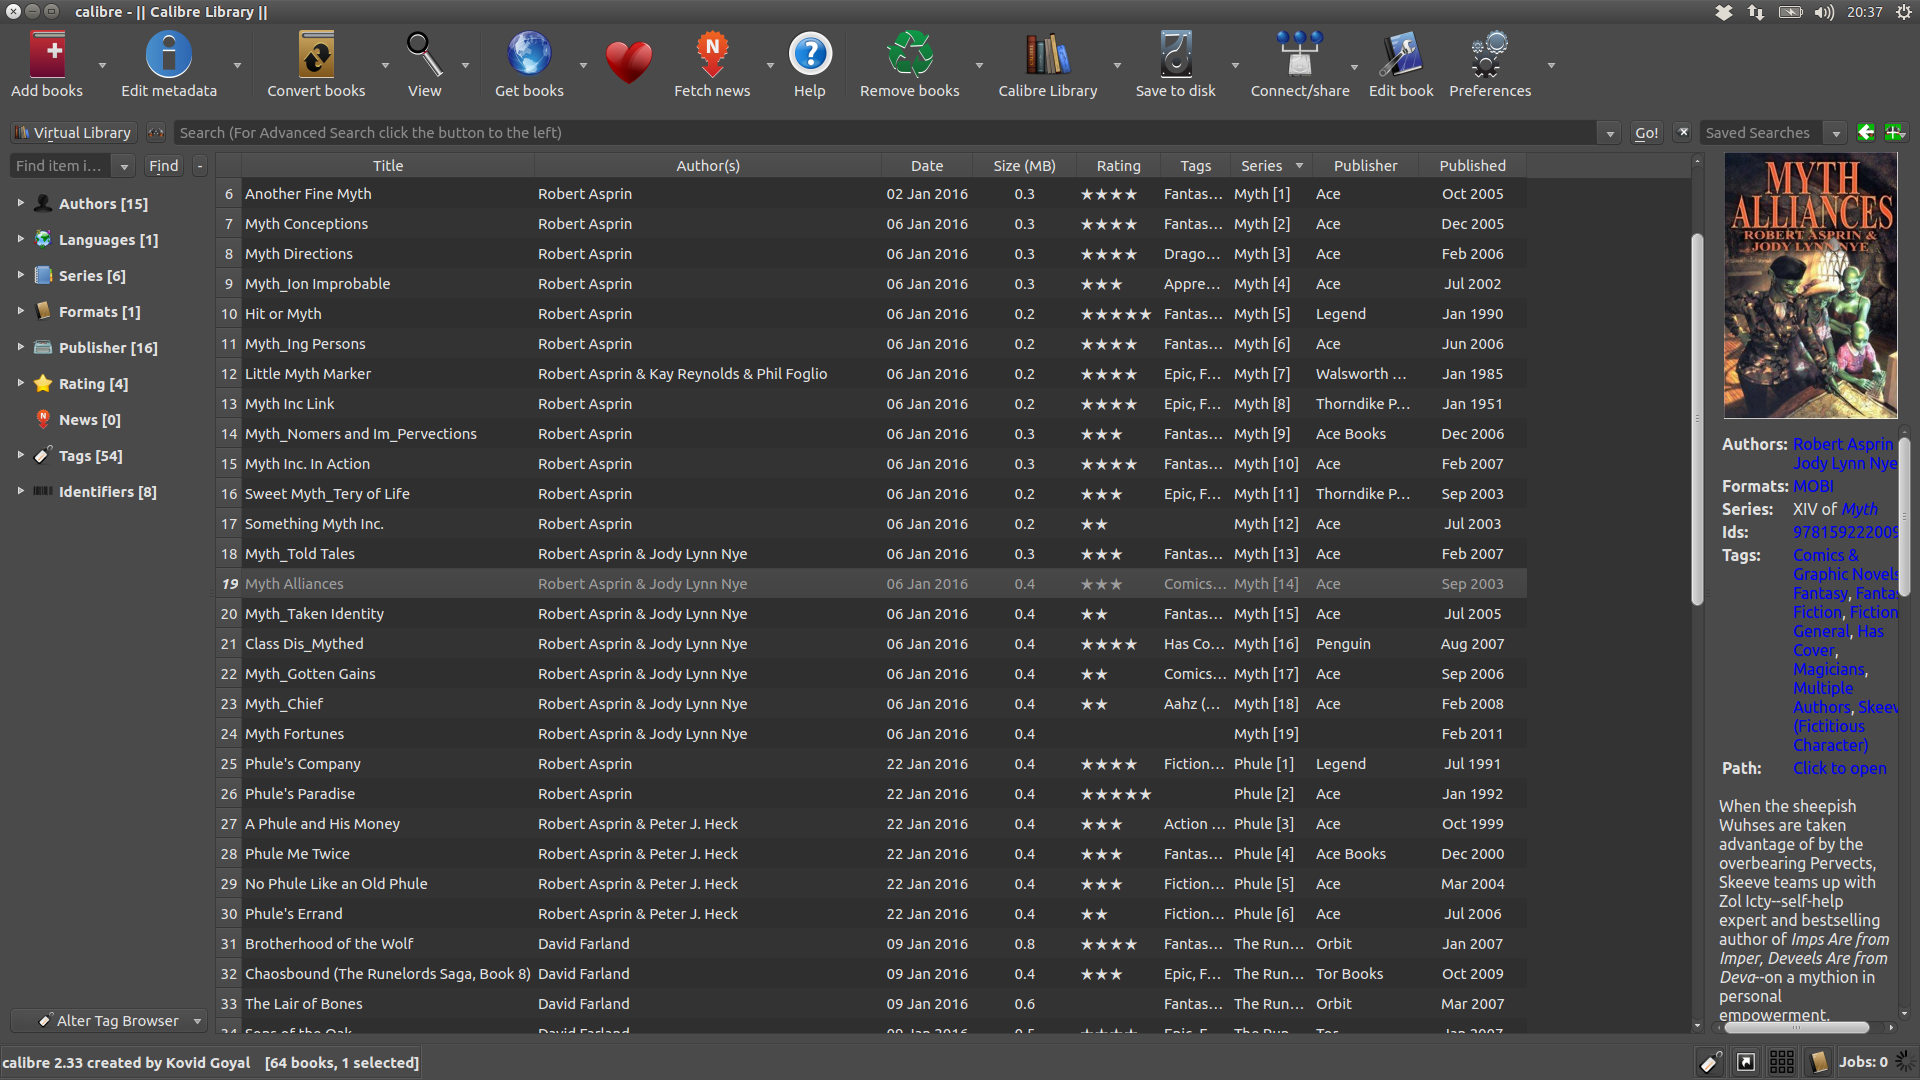The image size is (1920, 1080).
Task: Click the Add books icon
Action: (x=47, y=56)
